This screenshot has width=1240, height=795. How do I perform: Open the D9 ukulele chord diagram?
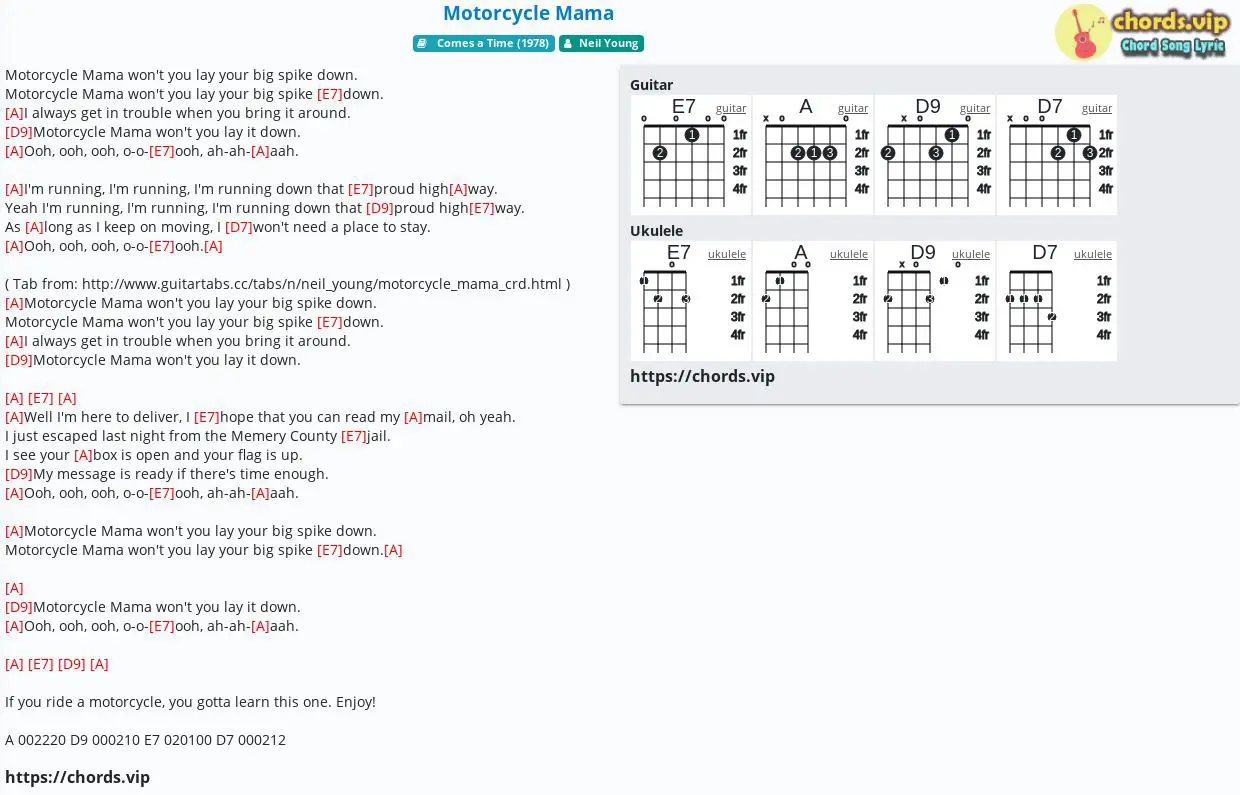(935, 301)
